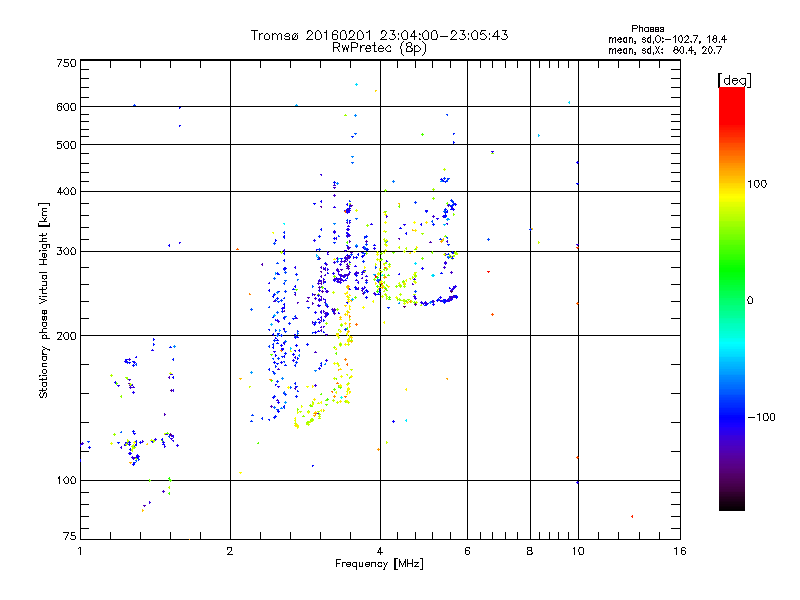
Task: Click the colorbar tick label '100'
Action: [757, 184]
